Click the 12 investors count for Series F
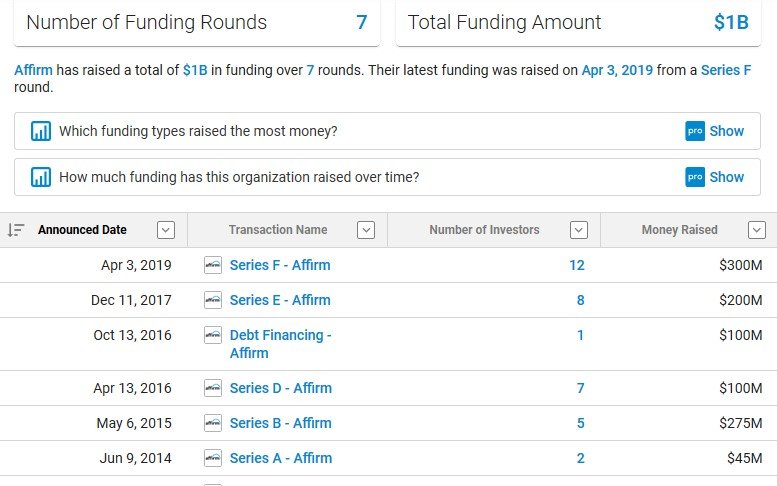777x486 pixels. [576, 265]
